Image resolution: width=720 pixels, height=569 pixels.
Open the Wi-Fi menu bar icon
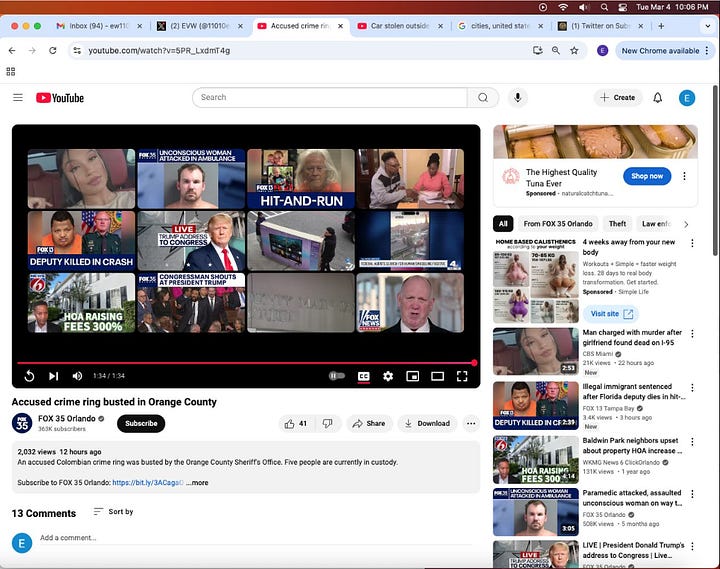563,7
